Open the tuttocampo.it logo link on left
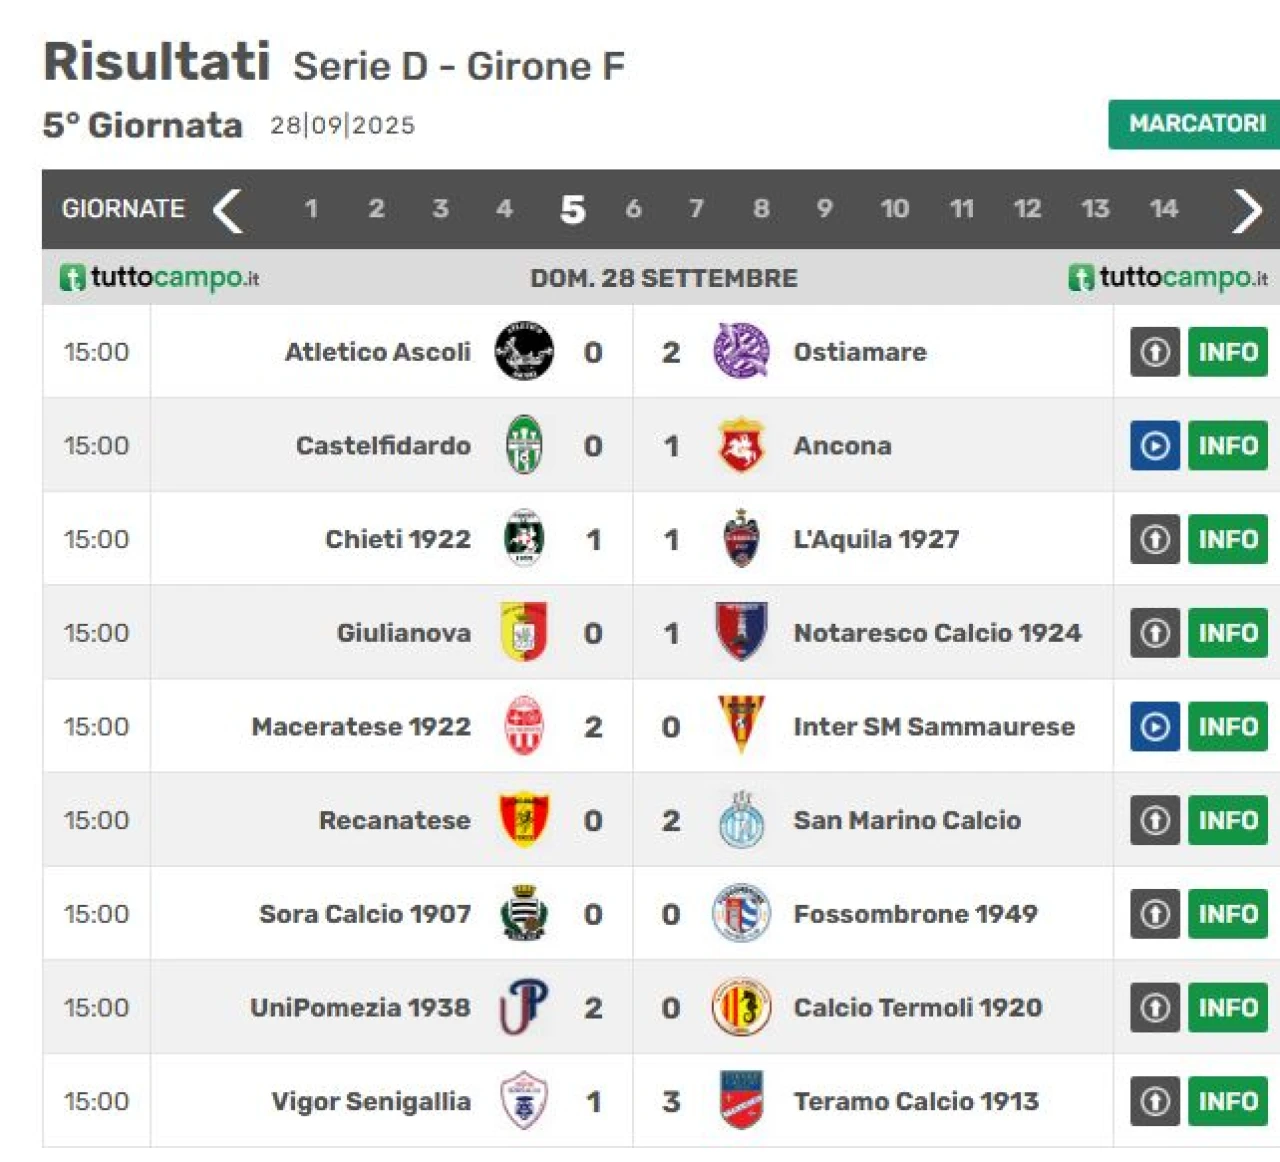The width and height of the screenshot is (1280, 1162). (160, 277)
